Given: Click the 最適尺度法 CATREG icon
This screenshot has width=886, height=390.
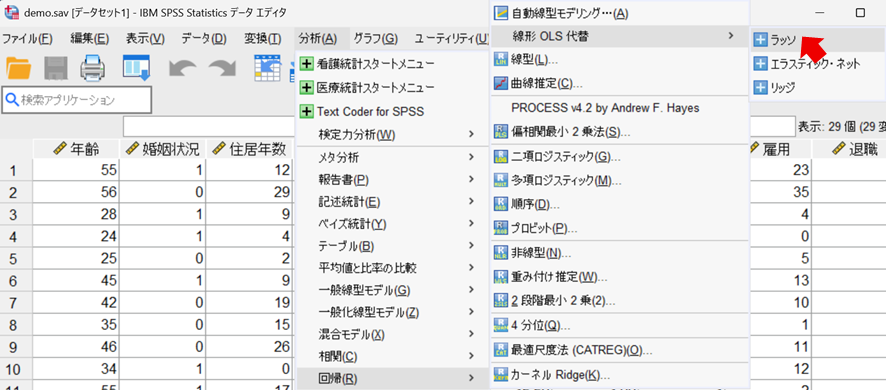Looking at the screenshot, I should (501, 350).
